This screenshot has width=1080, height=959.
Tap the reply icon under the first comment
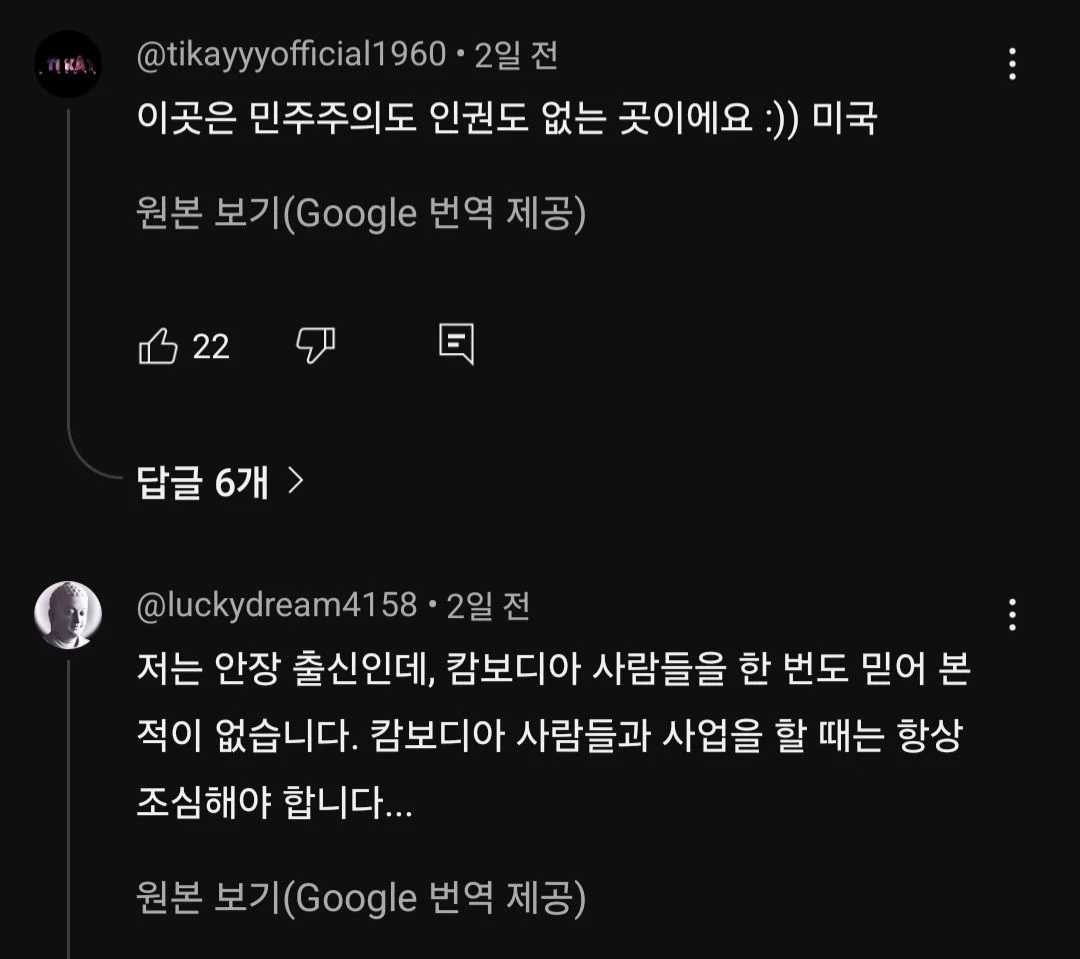(x=456, y=345)
